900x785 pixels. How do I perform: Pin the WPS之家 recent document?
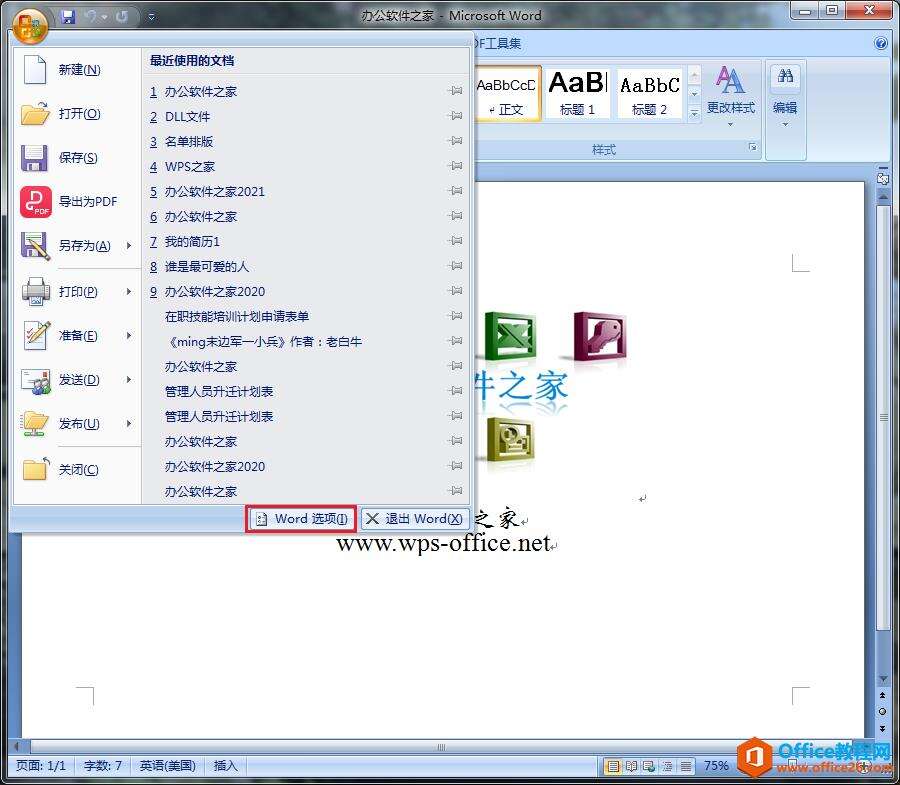tap(456, 166)
